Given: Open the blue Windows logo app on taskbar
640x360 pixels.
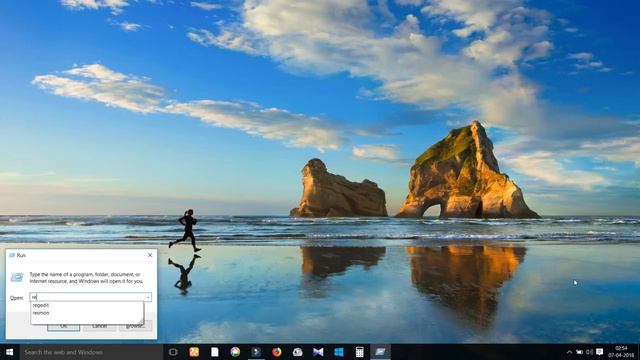Looking at the screenshot, I should tap(339, 352).
